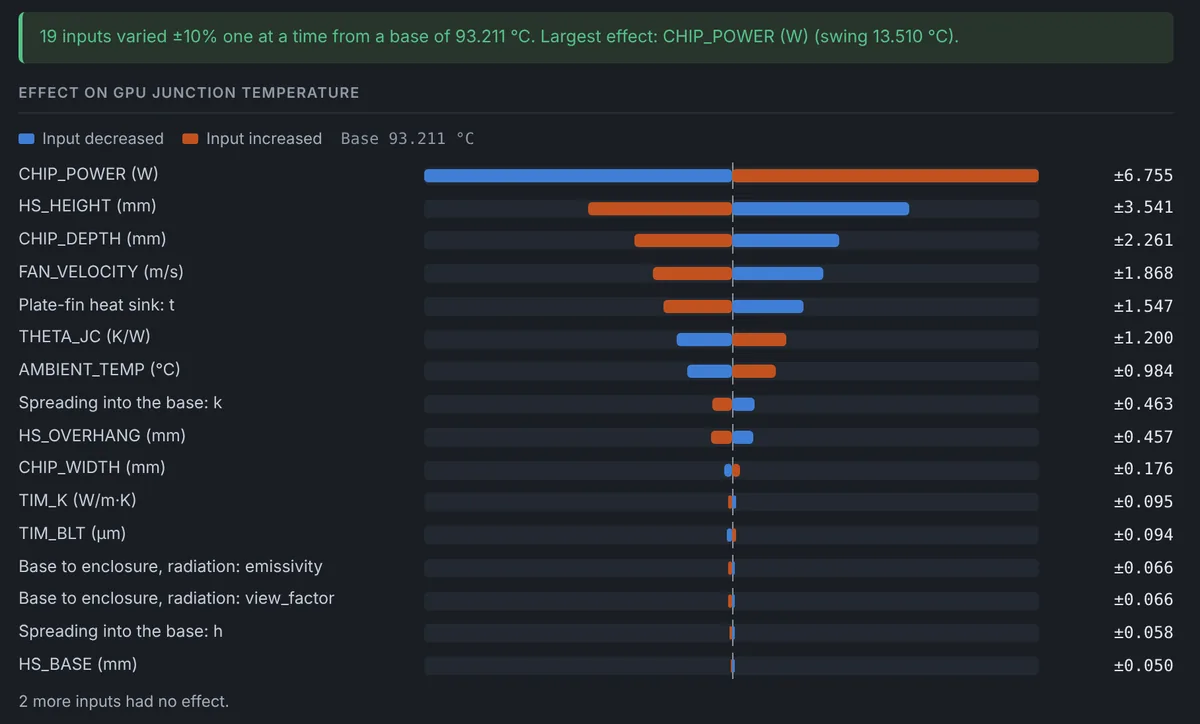The width and height of the screenshot is (1200, 724).
Task: Click the ±1.200 value
Action: point(1143,338)
